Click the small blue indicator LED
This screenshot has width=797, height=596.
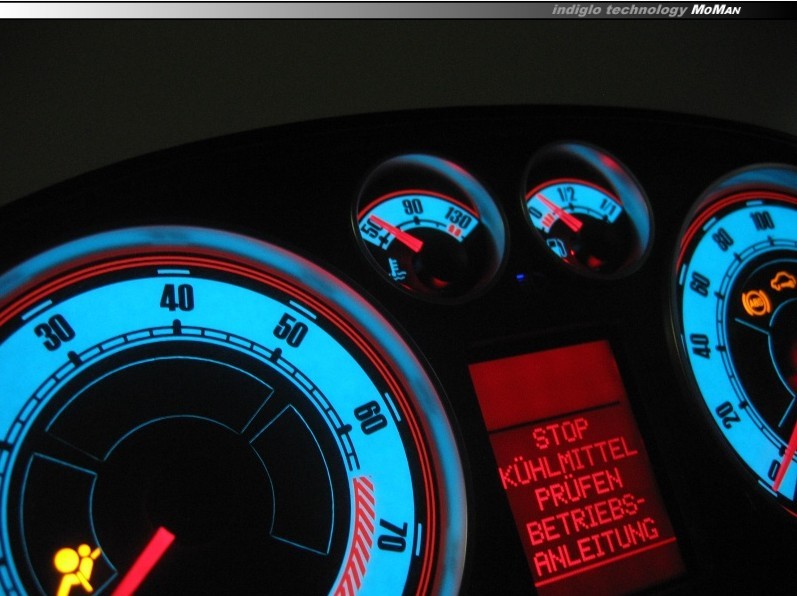[520, 277]
